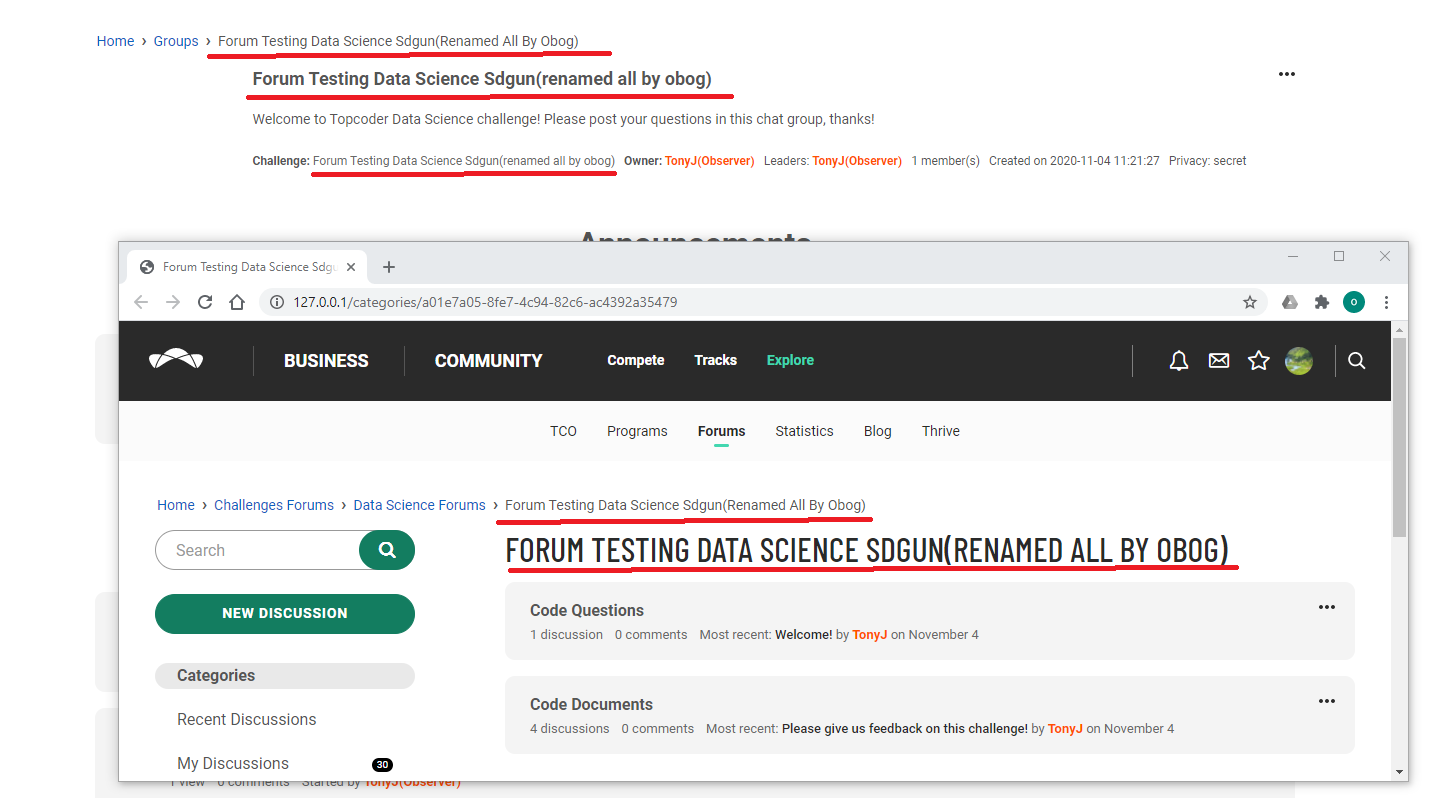Open 'Please give us feedback on this challenge!'

[x=905, y=729]
